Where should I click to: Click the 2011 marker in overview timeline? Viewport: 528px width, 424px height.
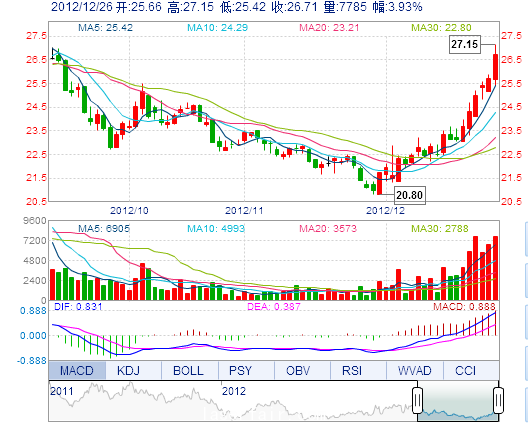point(62,391)
